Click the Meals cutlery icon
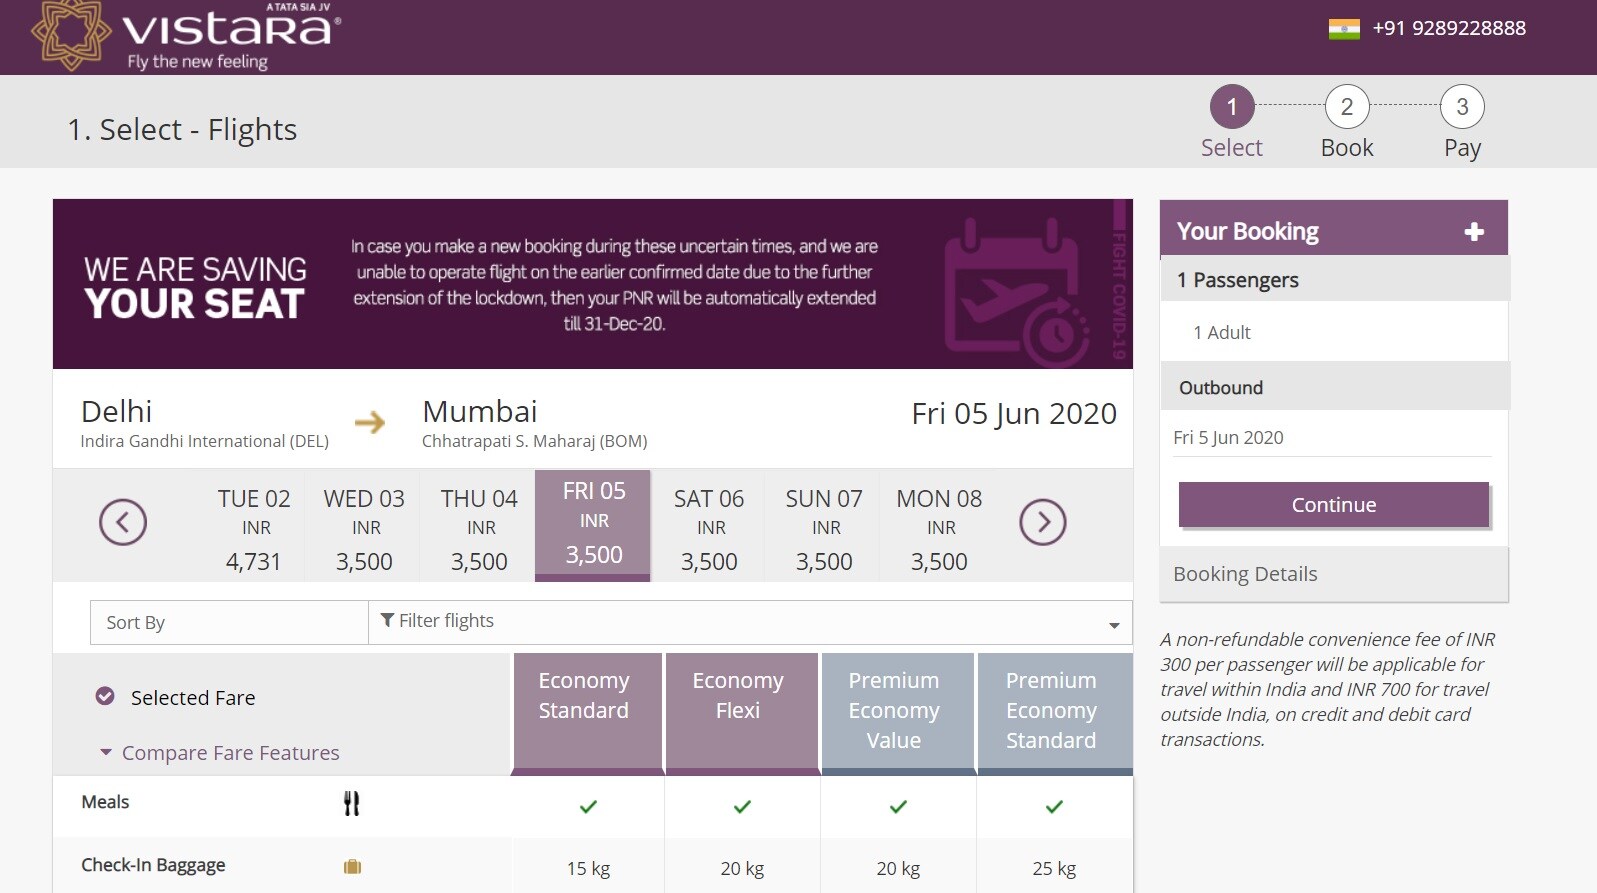Image resolution: width=1597 pixels, height=893 pixels. 351,803
